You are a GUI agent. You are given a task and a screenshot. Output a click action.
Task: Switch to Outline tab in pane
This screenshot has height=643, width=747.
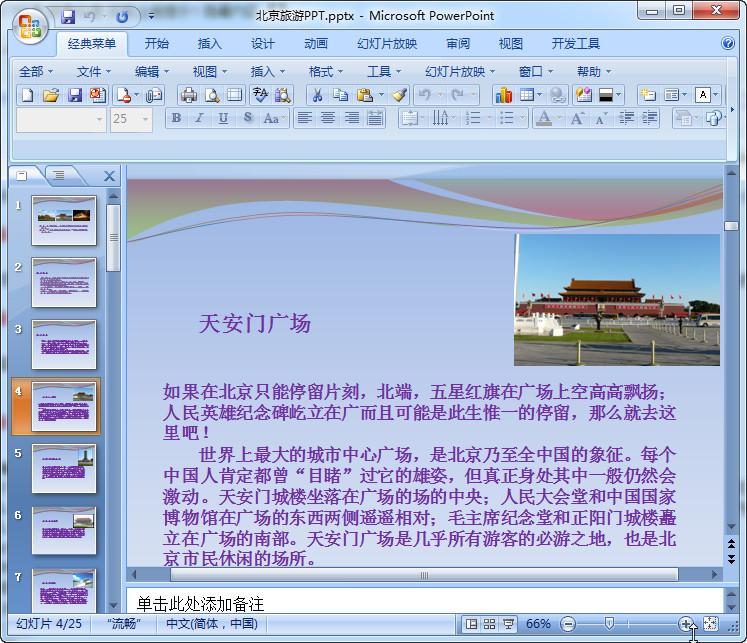click(59, 176)
